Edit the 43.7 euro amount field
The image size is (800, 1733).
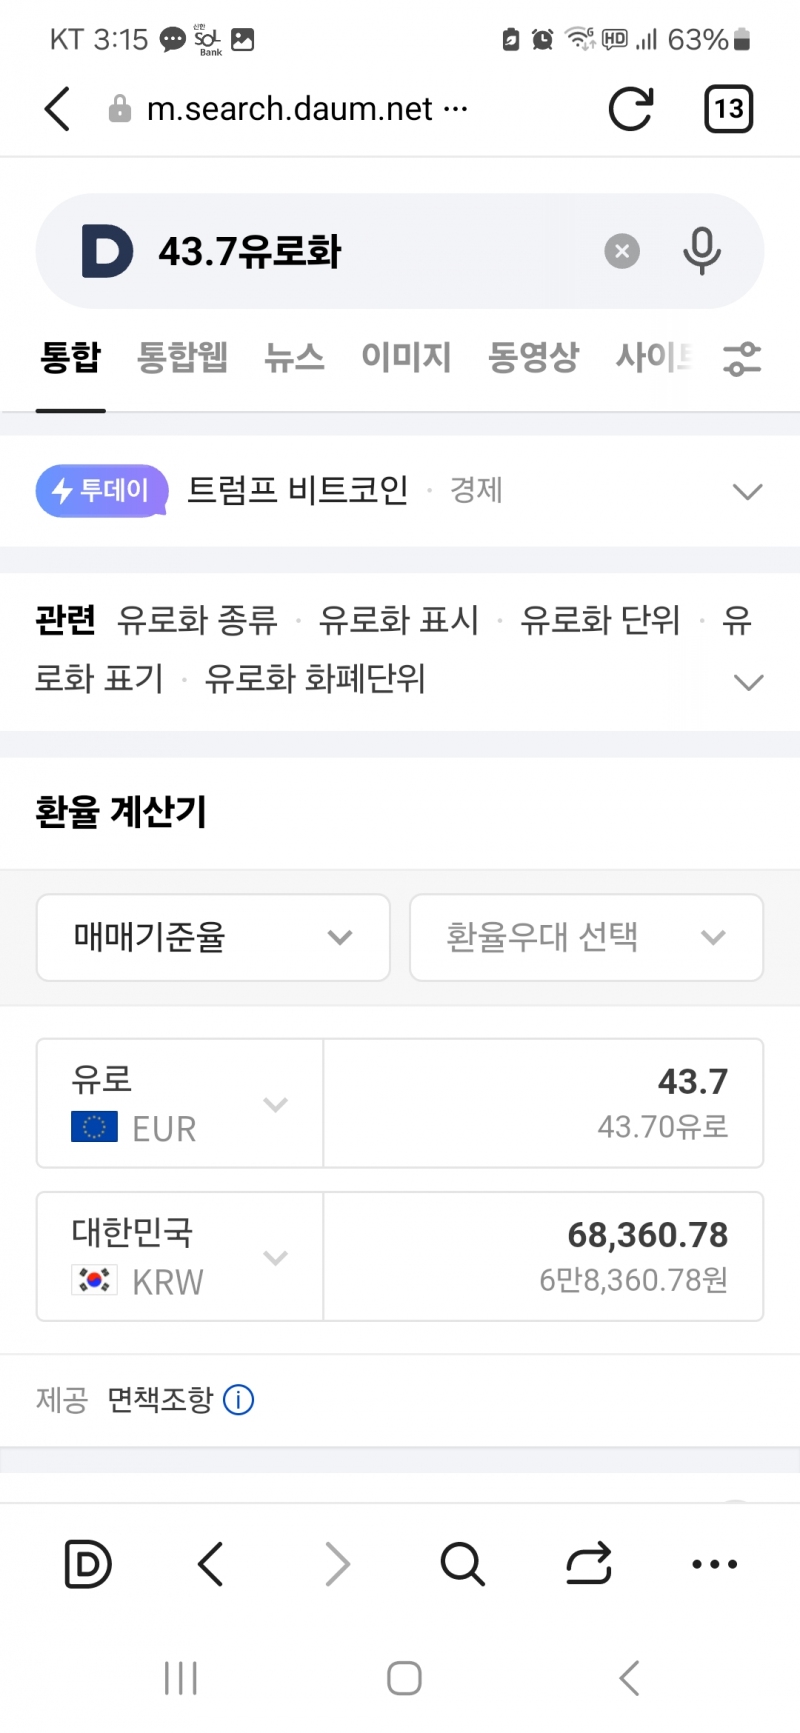543,1103
